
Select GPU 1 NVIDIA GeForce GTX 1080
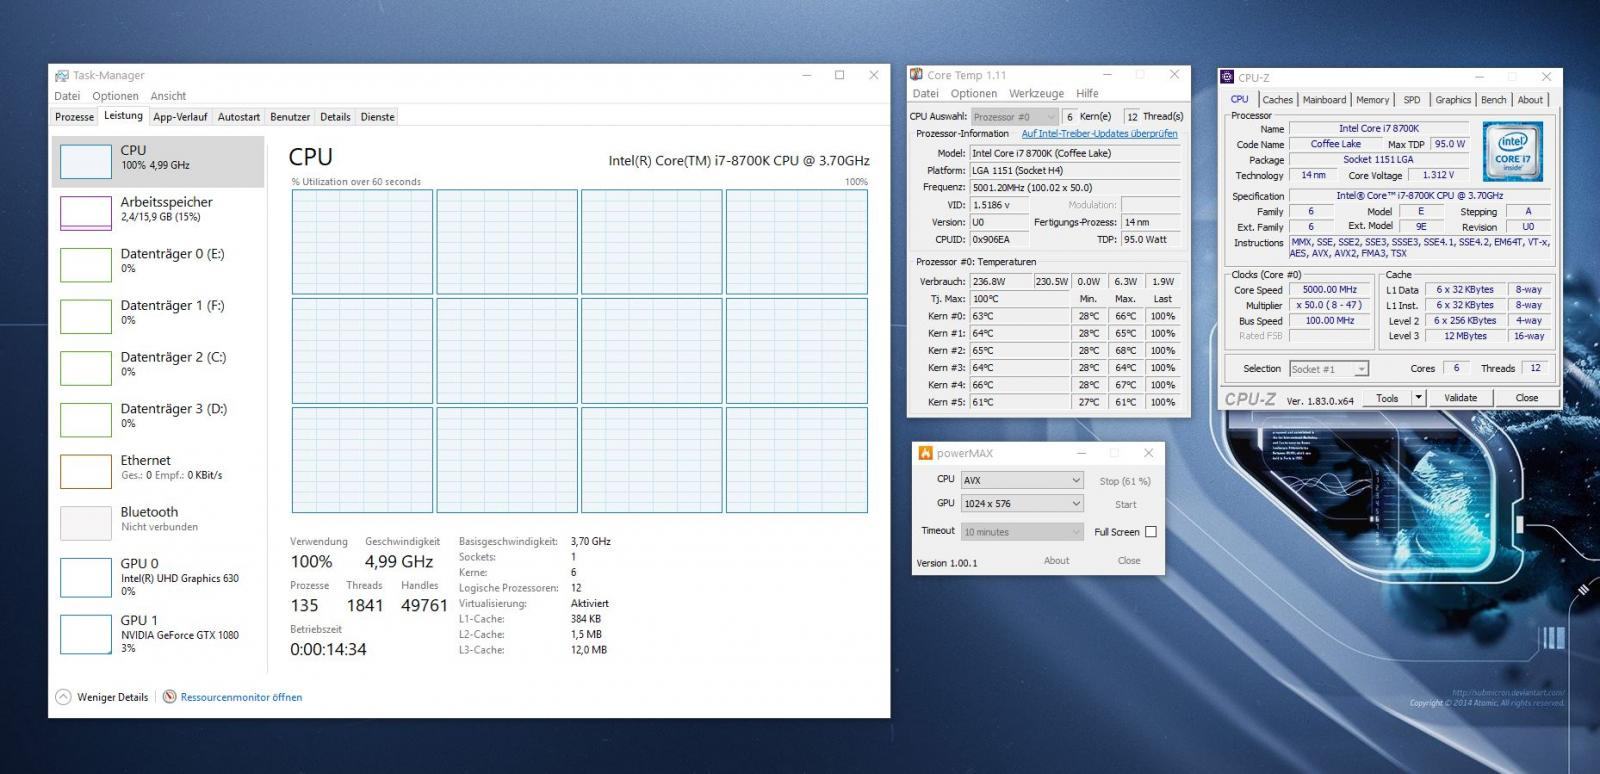coord(158,634)
